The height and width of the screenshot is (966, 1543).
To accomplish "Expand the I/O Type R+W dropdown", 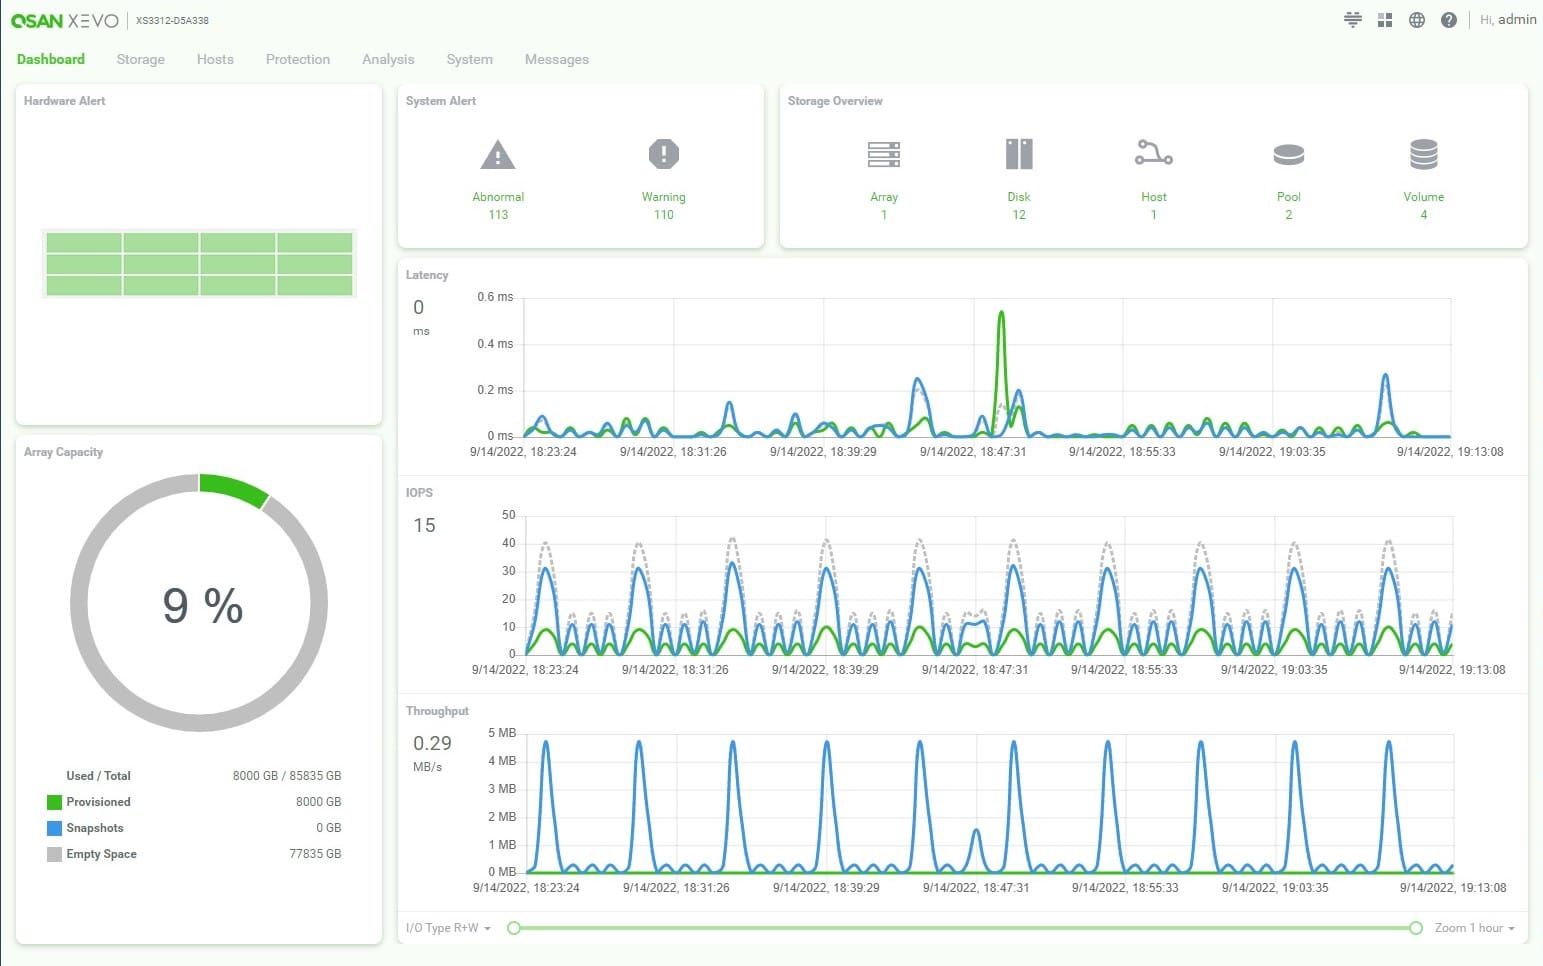I will (448, 928).
